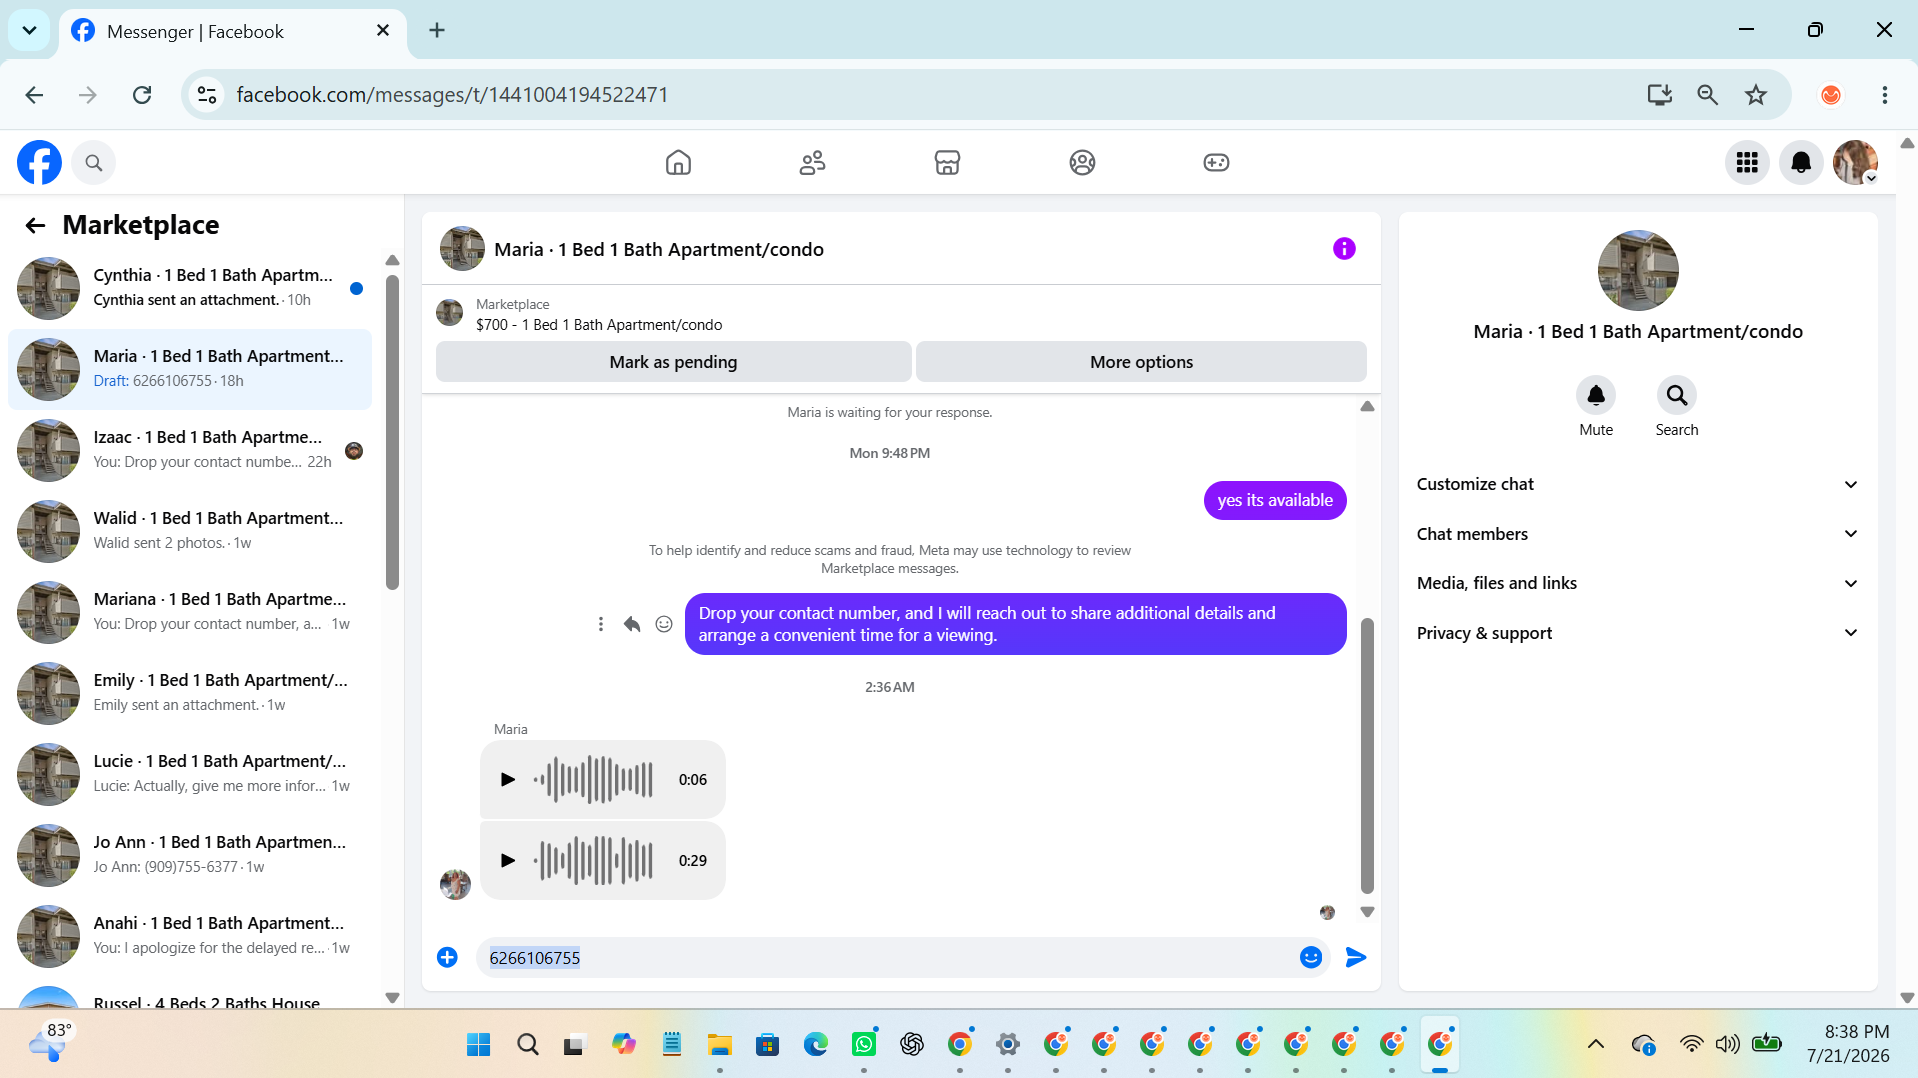The width and height of the screenshot is (1918, 1078).
Task: Expand Media, files and links section
Action: 1638,583
